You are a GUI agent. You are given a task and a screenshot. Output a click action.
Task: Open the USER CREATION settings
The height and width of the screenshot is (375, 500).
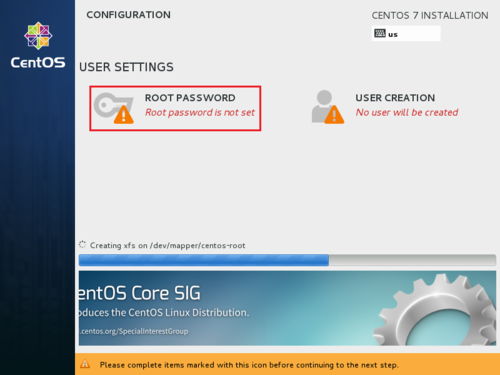[385, 107]
